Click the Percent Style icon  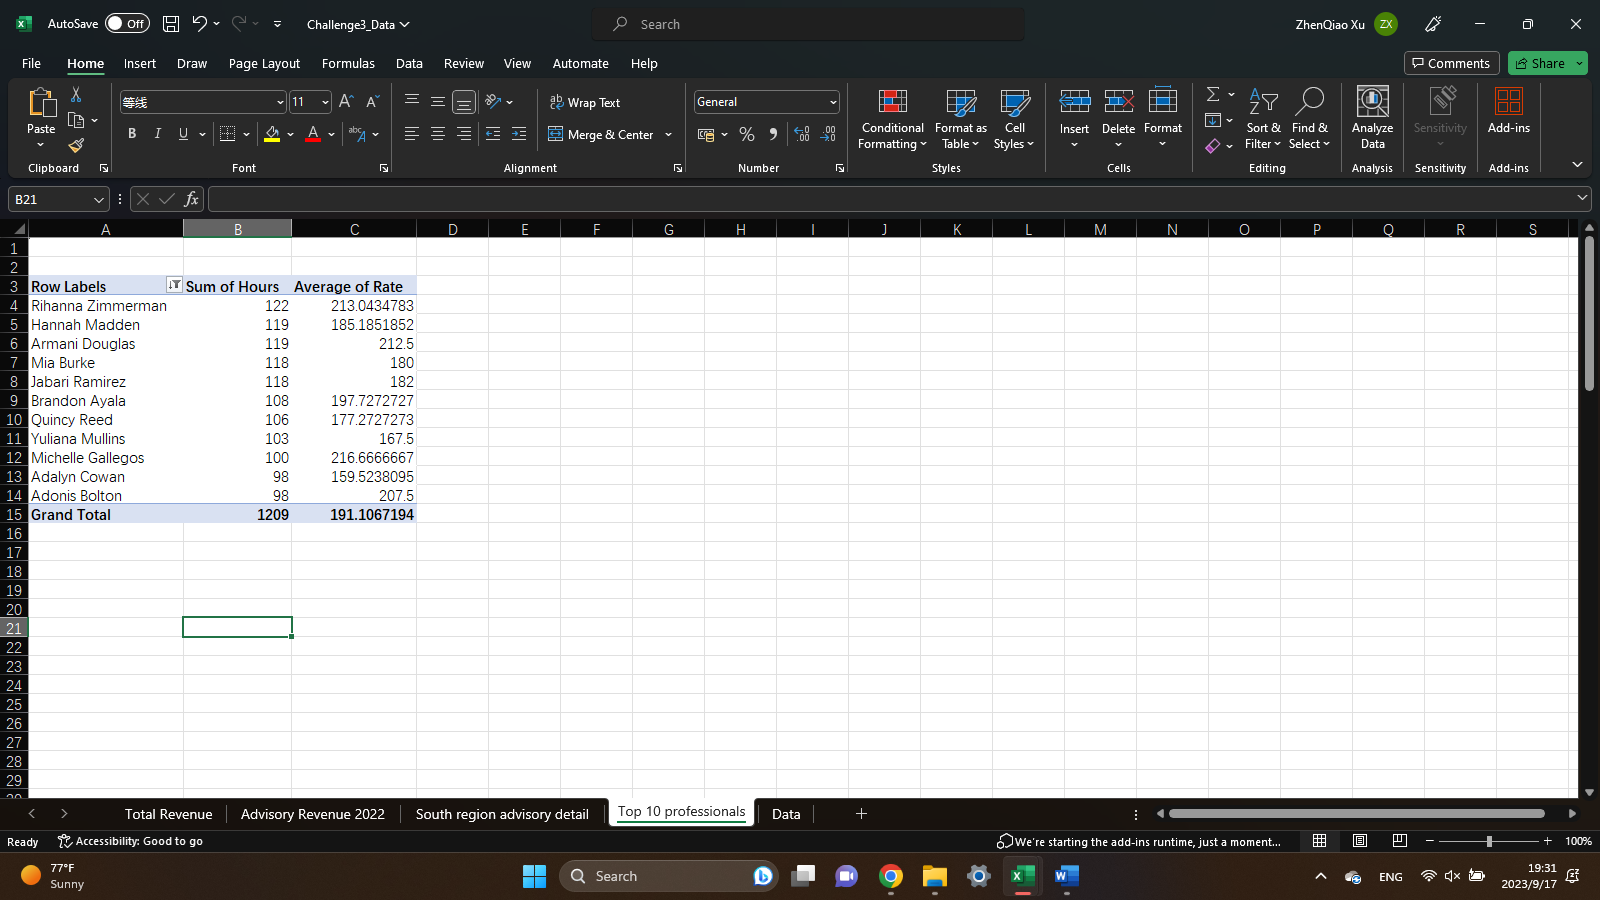(746, 134)
